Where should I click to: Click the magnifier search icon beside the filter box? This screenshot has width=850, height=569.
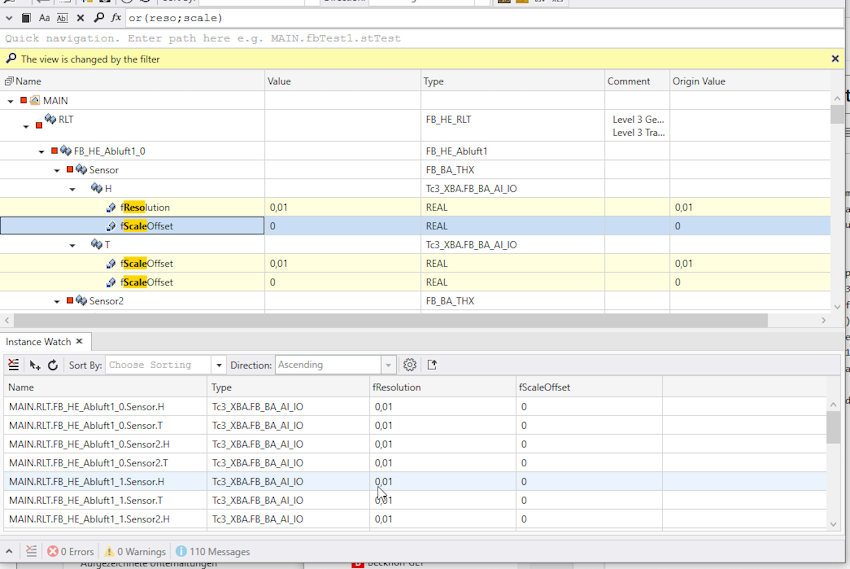point(99,18)
